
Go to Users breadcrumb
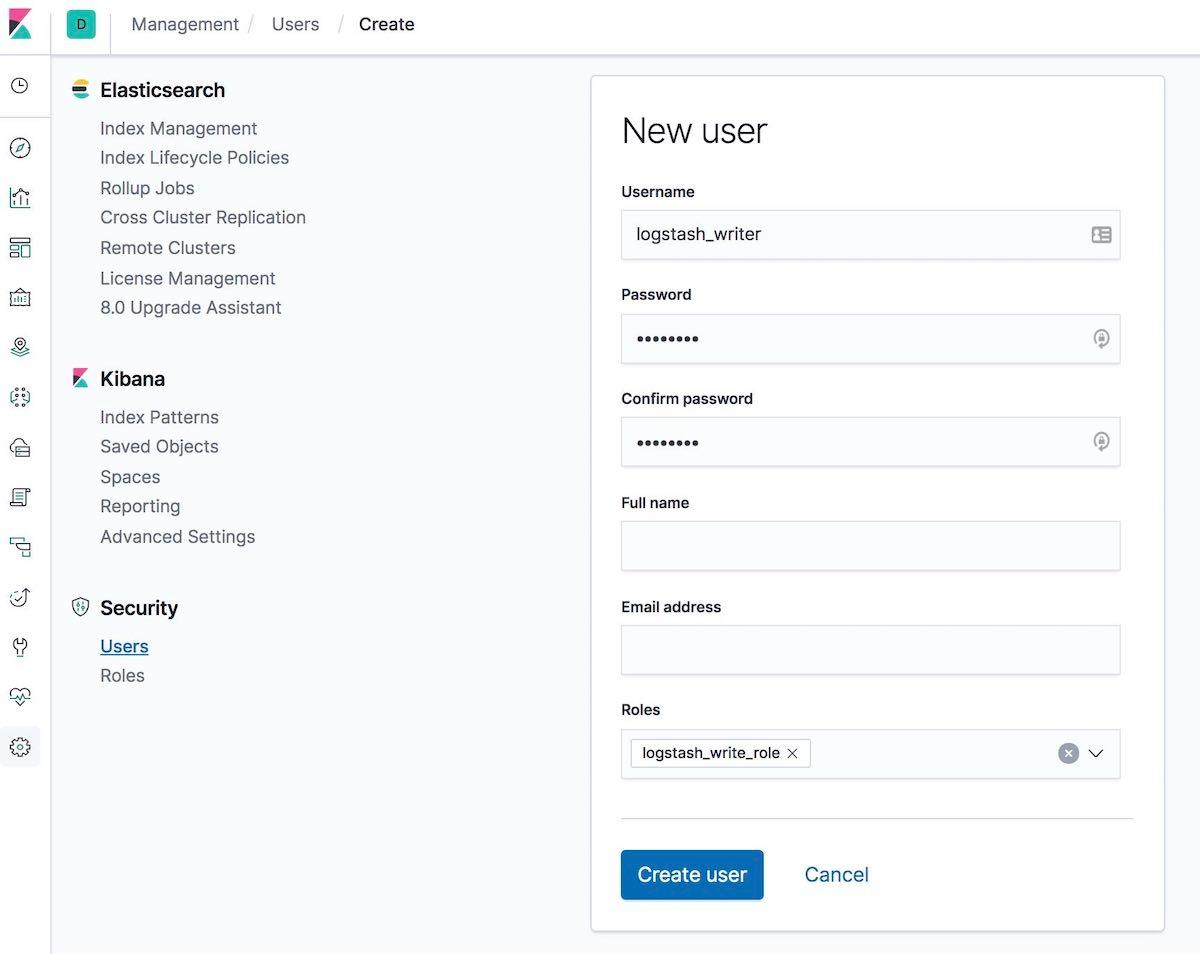tap(295, 24)
